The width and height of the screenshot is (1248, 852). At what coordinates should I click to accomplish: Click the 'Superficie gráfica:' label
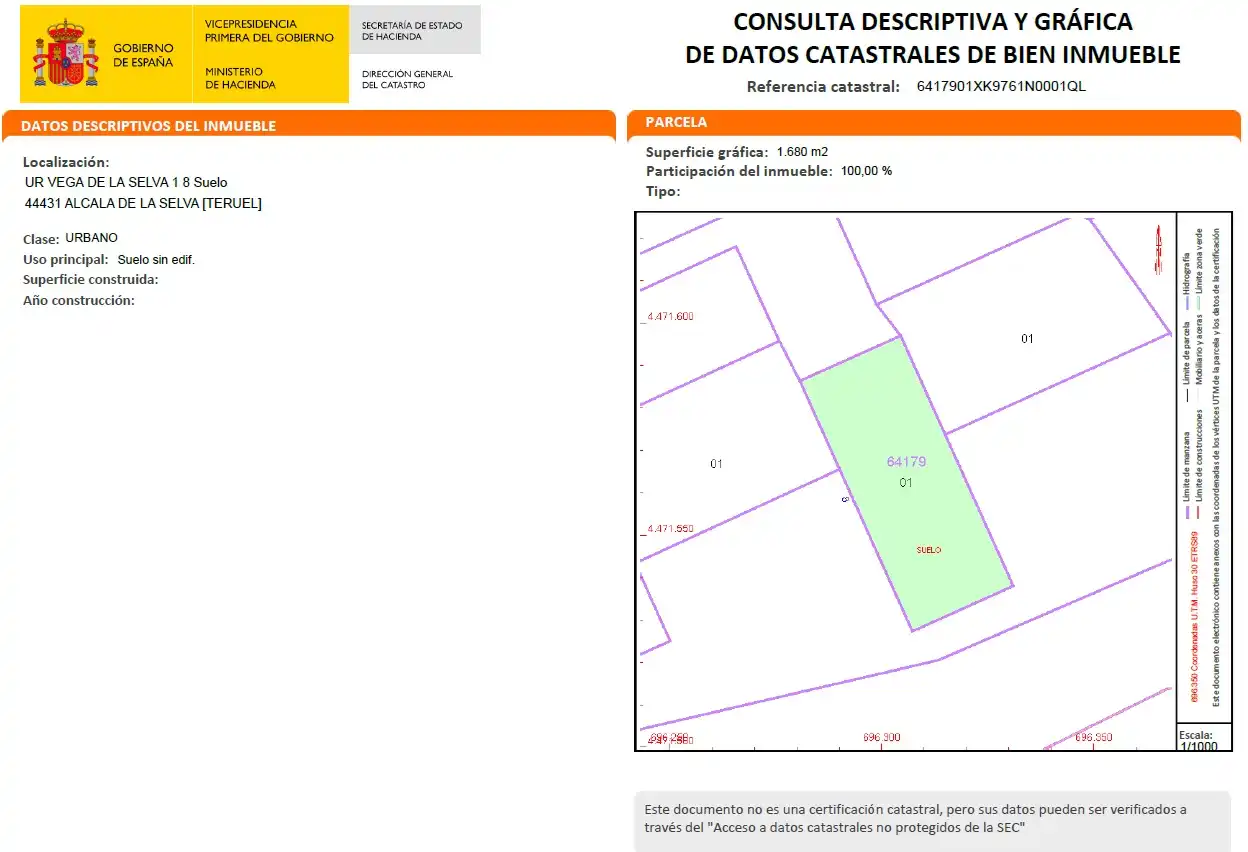click(707, 152)
